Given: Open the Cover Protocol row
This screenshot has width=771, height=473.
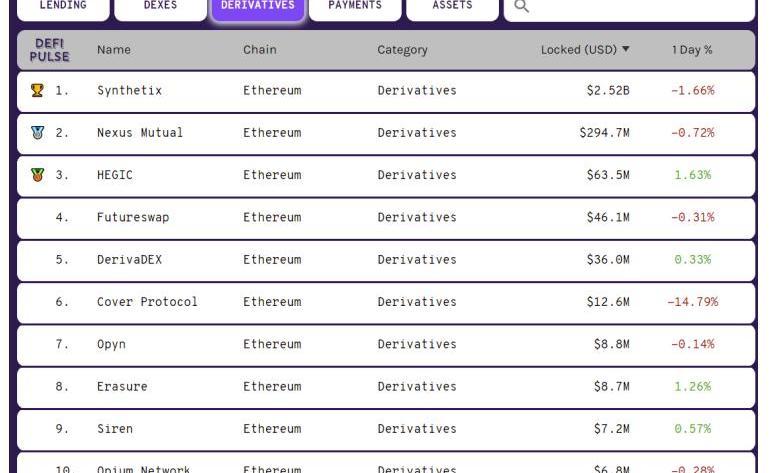Looking at the screenshot, I should click(147, 302).
